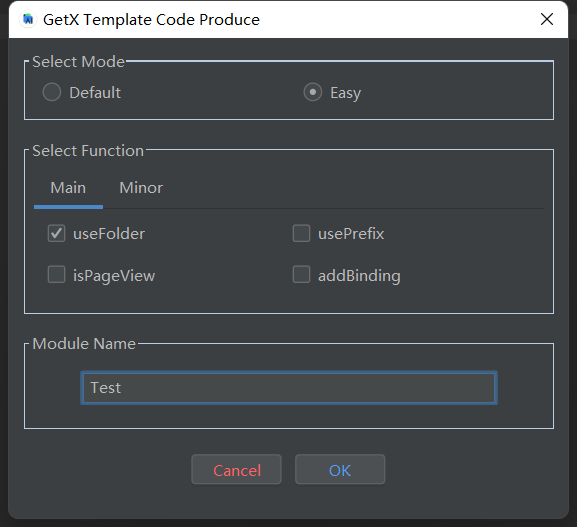Check the addBinding checkbox box

pyautogui.click(x=301, y=275)
